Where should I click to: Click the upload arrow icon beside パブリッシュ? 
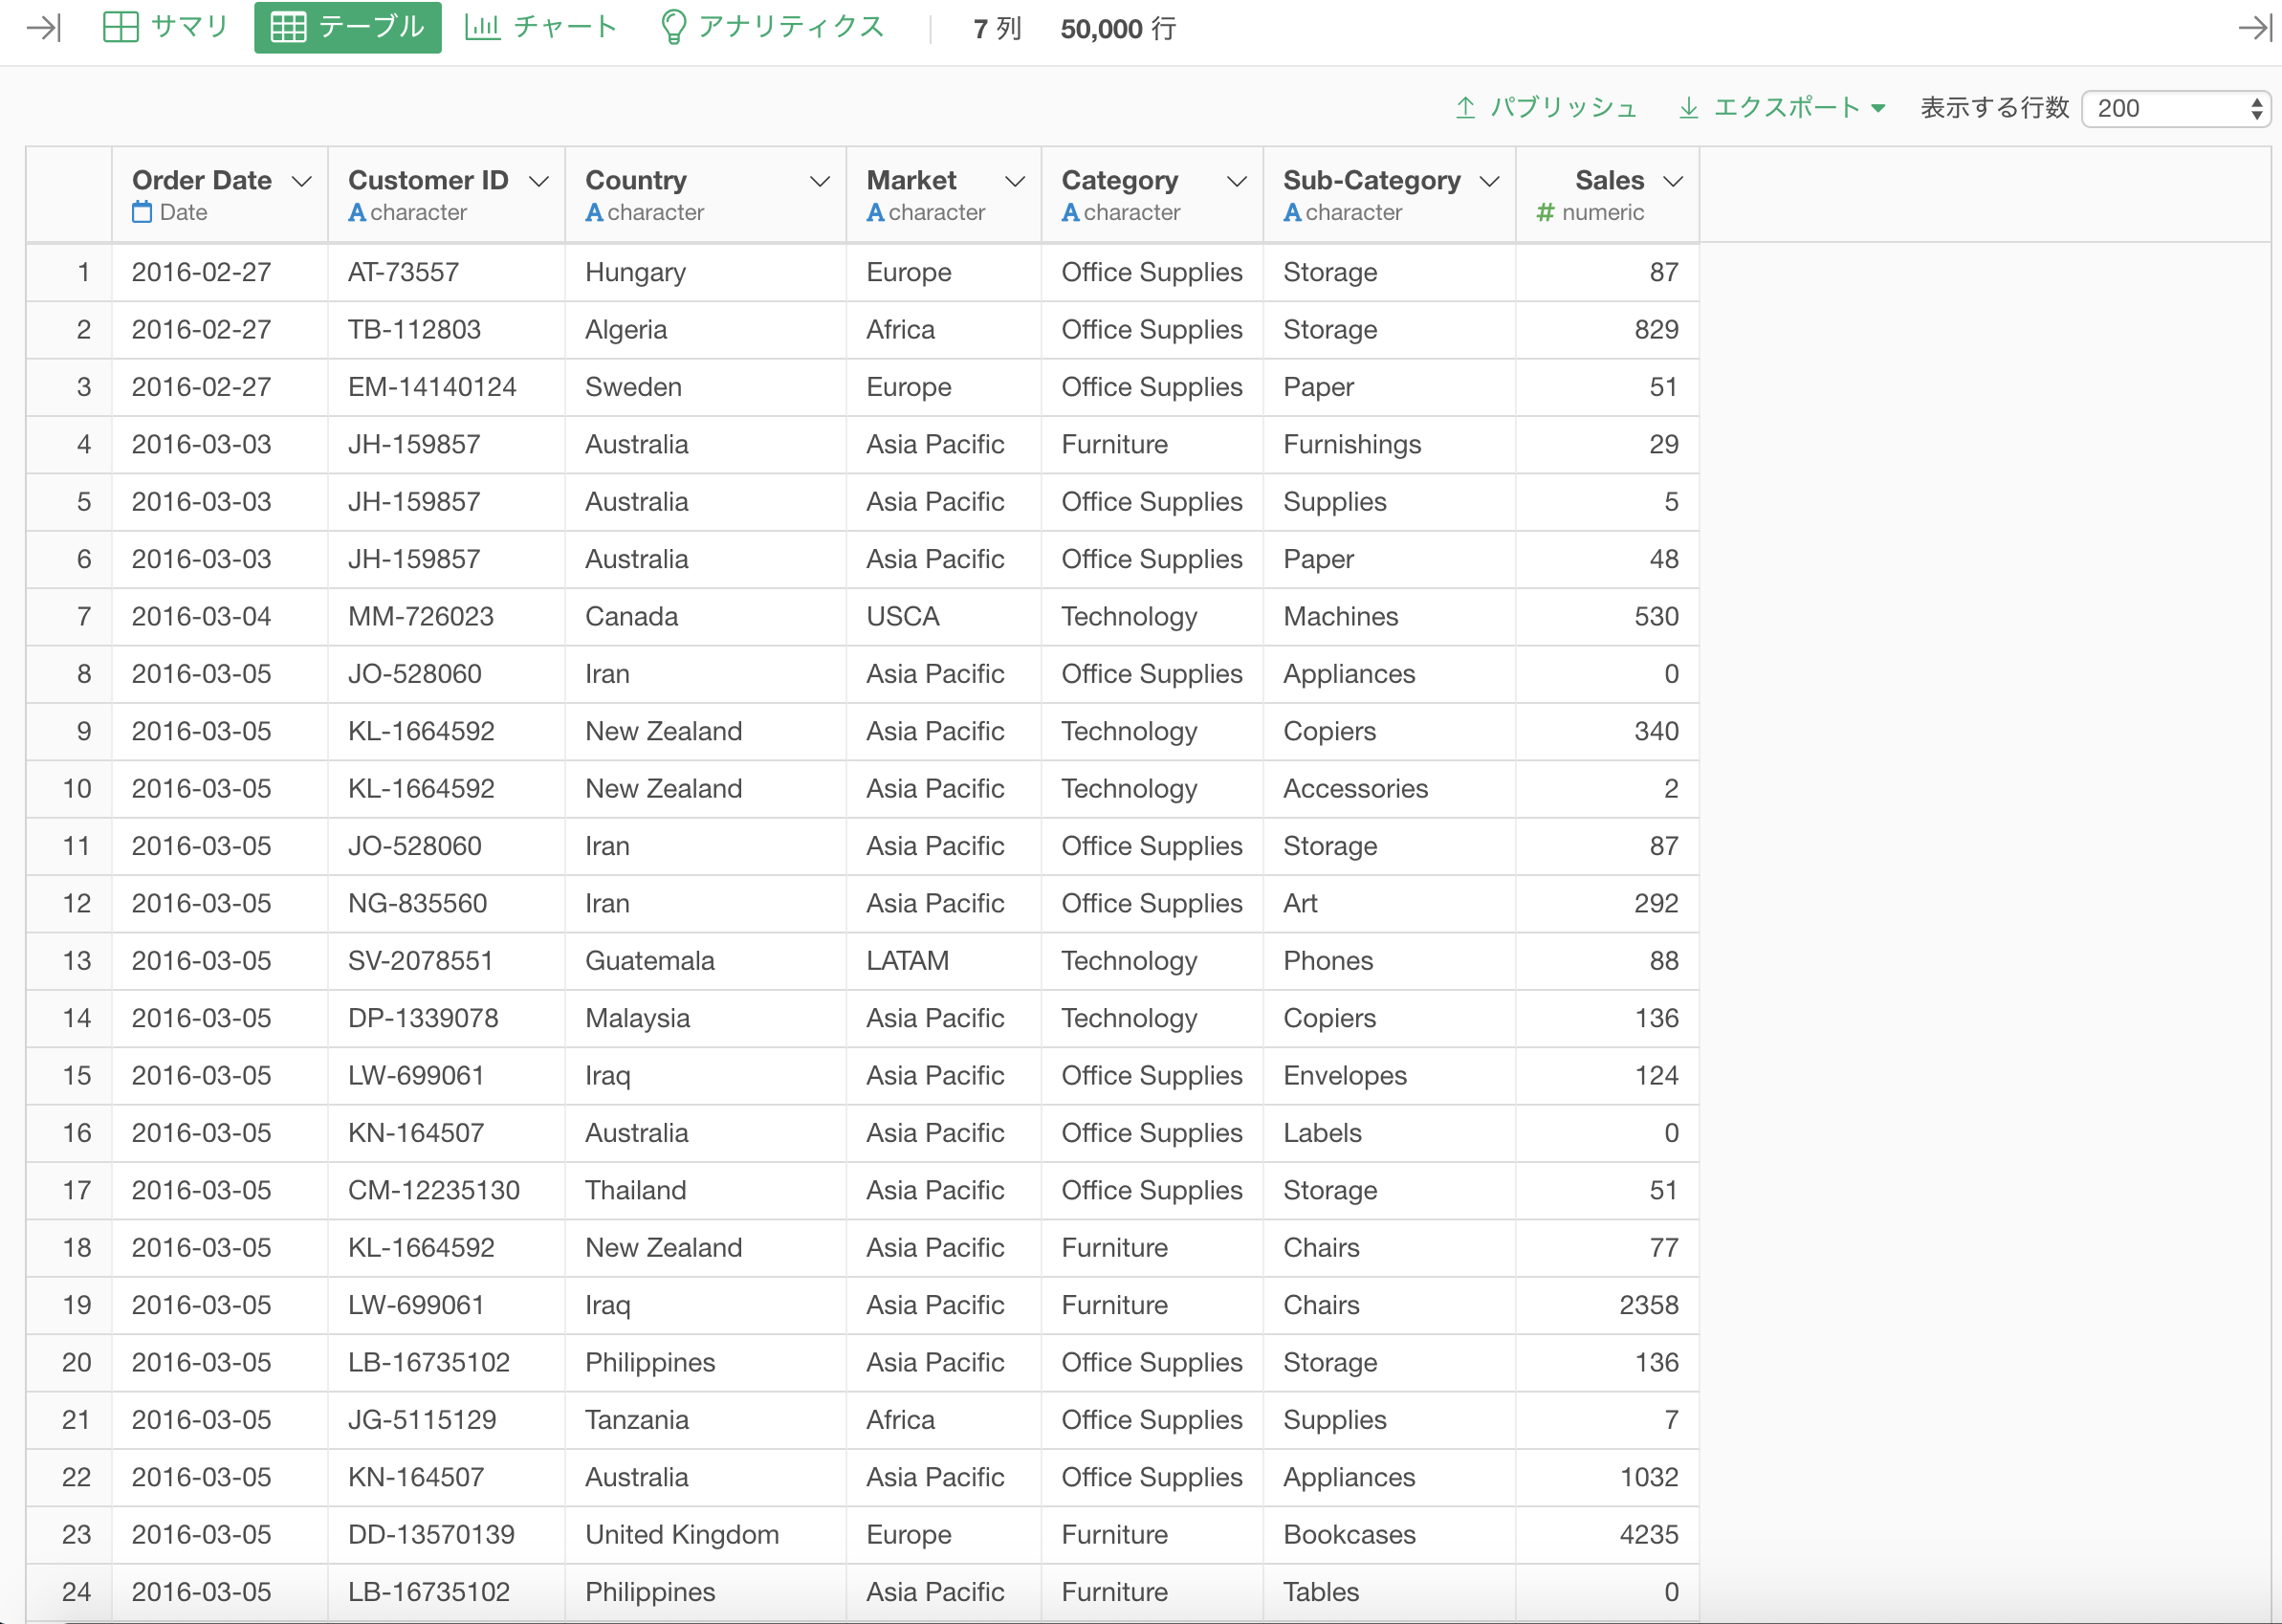point(1465,108)
